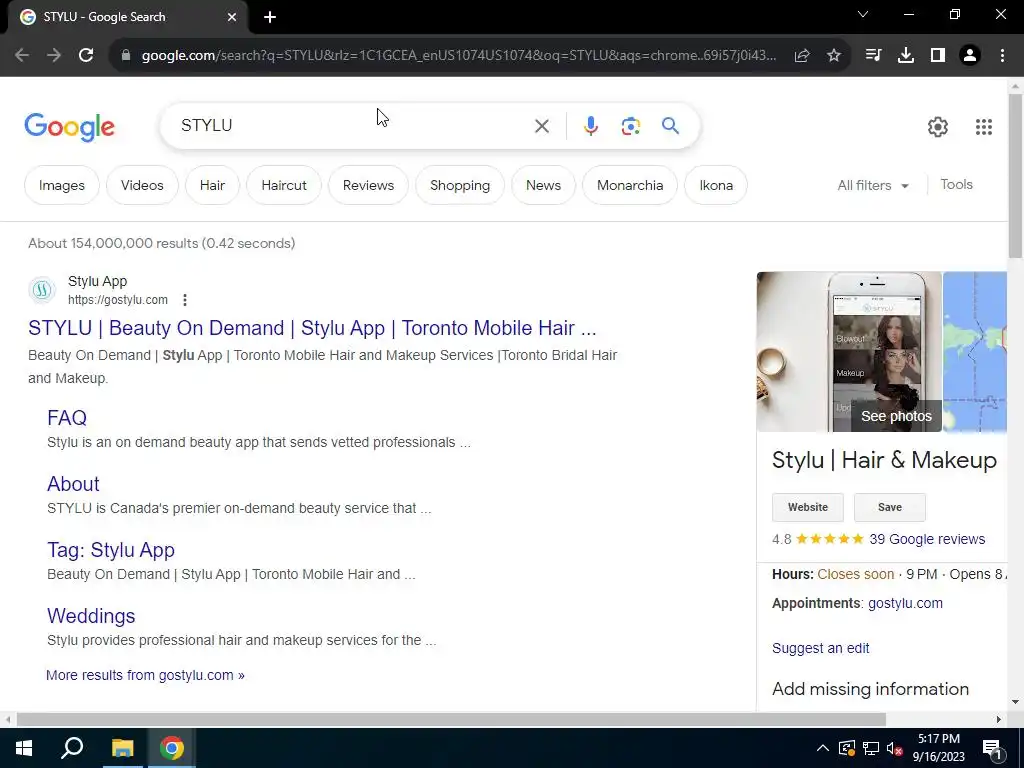
Task: Search by image with the Lens icon
Action: [630, 126]
